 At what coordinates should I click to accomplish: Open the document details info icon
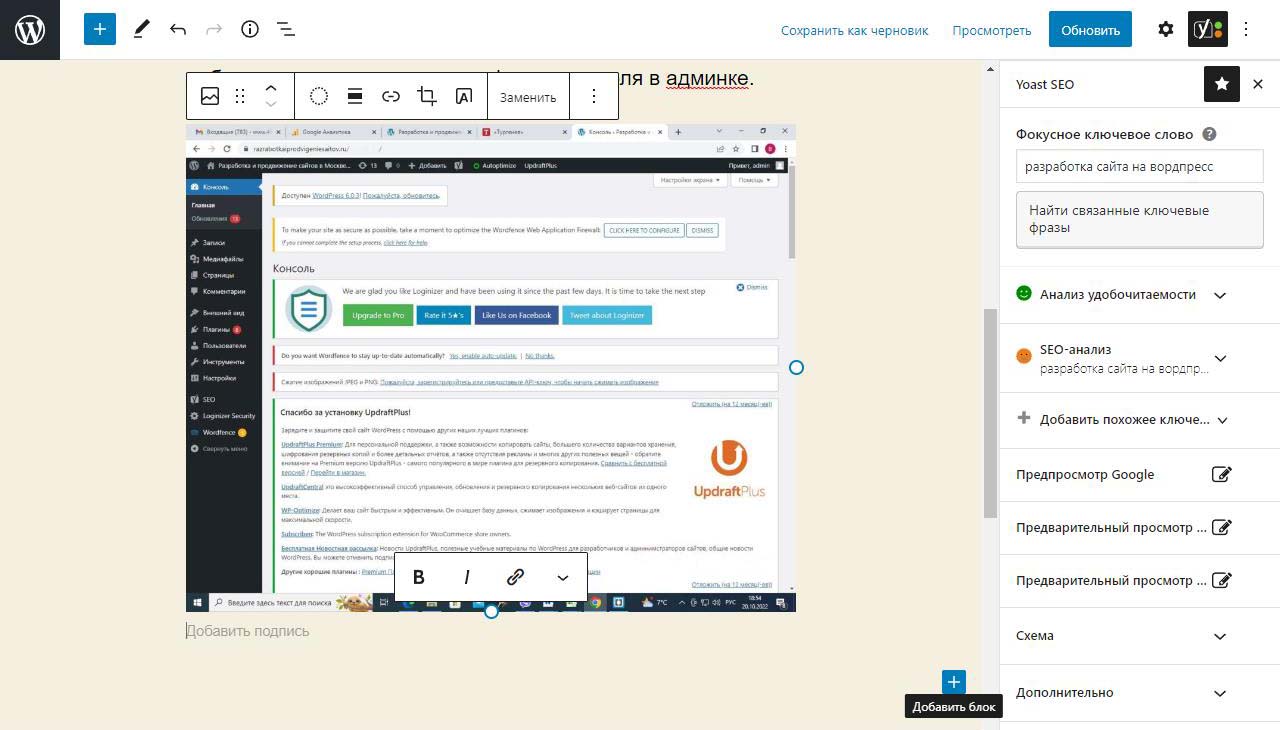click(250, 29)
